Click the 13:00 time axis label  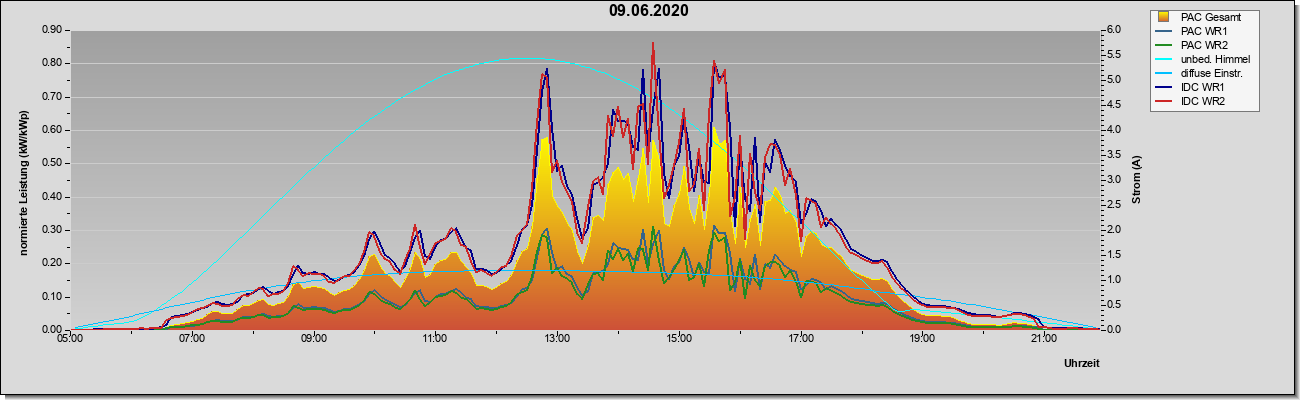click(x=557, y=339)
